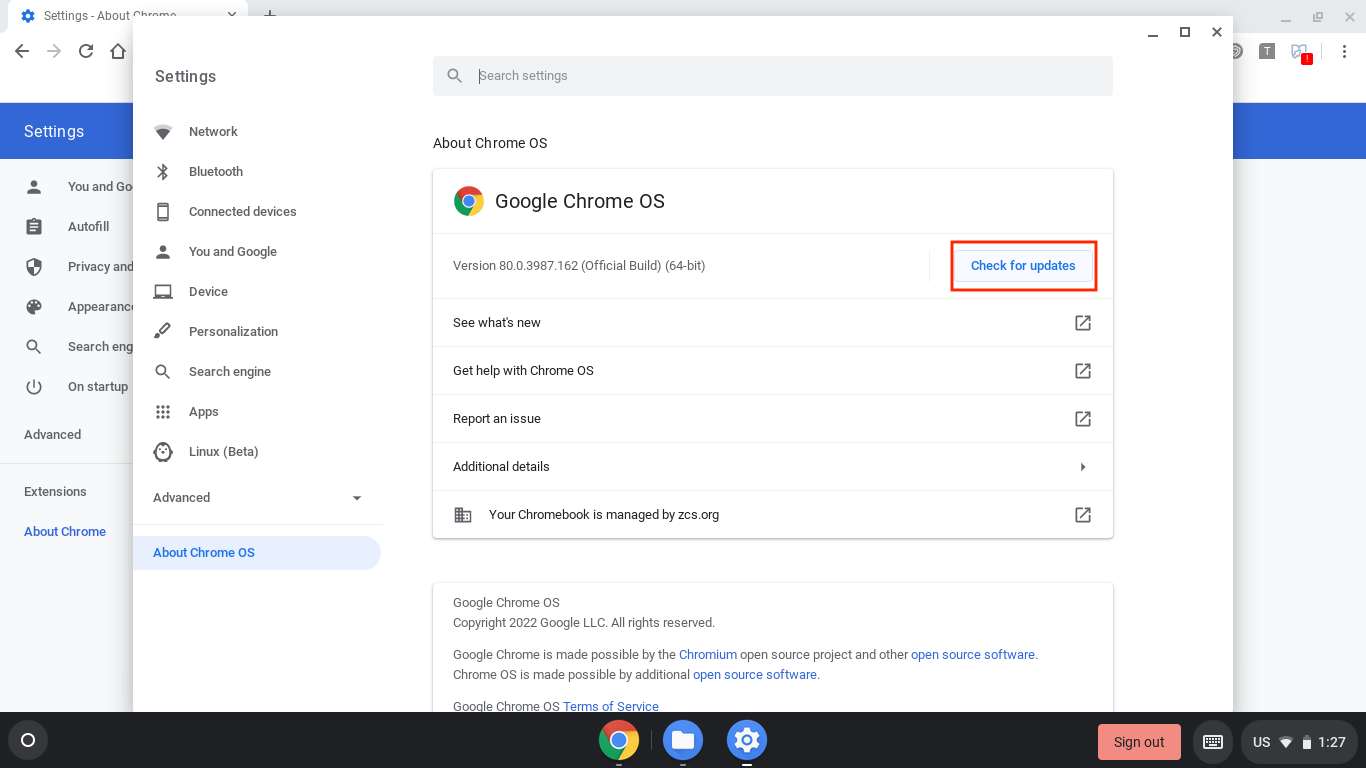Expand the Advanced section in OS Settings sidebar

click(x=258, y=498)
